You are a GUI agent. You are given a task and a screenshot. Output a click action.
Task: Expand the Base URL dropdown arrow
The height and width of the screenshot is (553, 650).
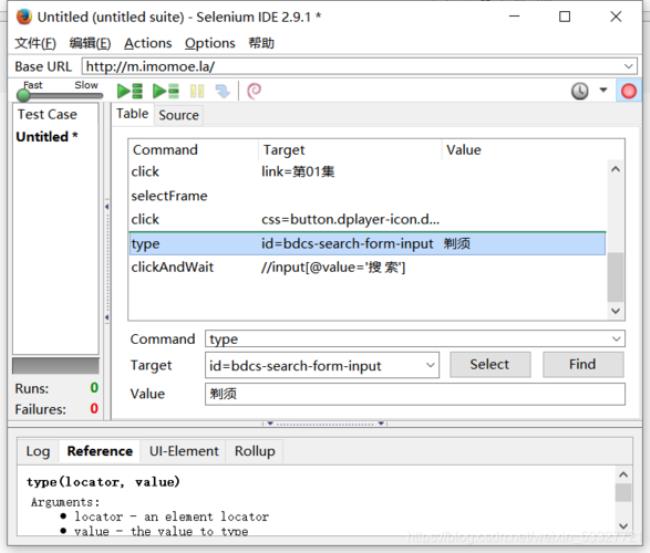628,66
